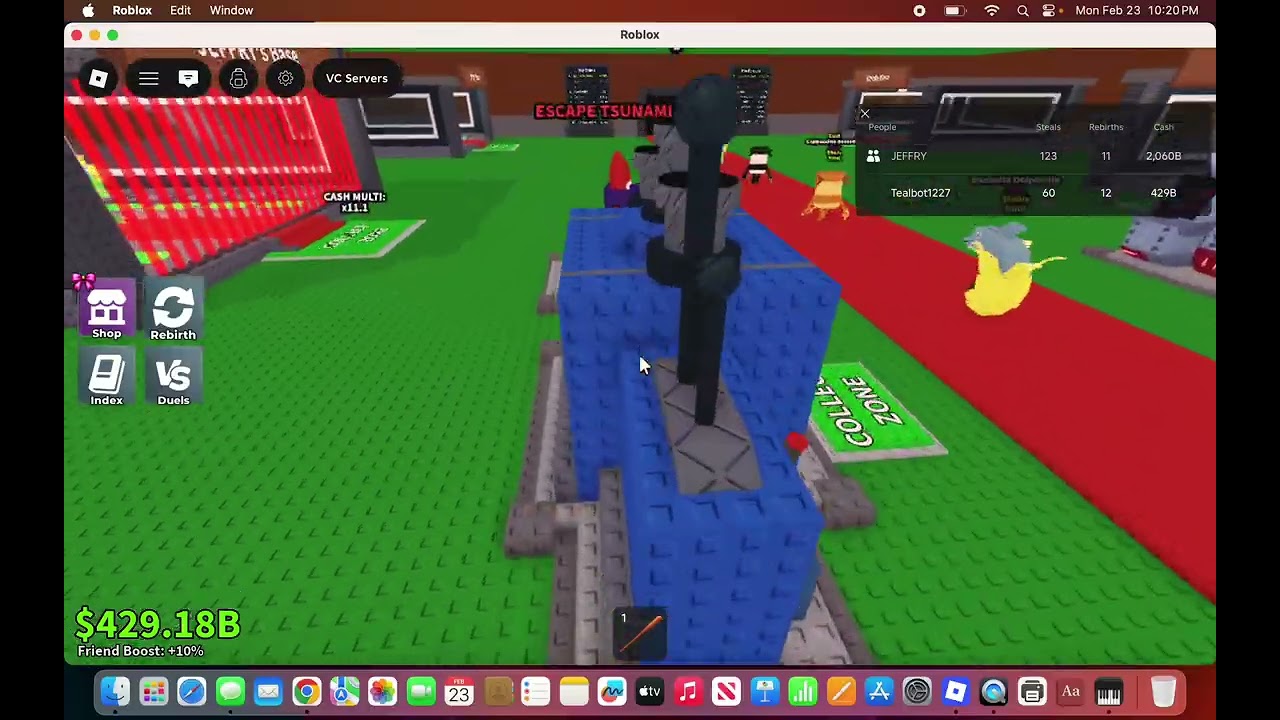
Task: Open Trash from the Dock
Action: [x=1163, y=691]
